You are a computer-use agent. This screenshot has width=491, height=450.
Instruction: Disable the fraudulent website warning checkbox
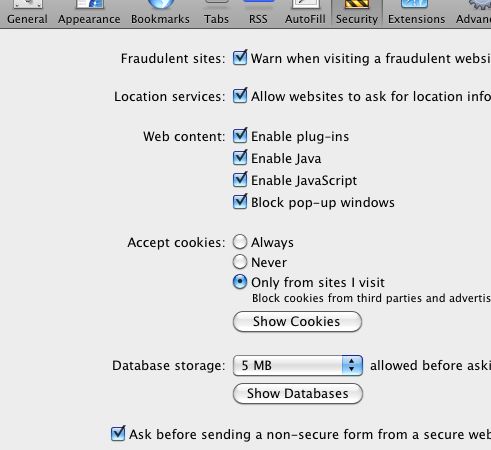[x=240, y=58]
